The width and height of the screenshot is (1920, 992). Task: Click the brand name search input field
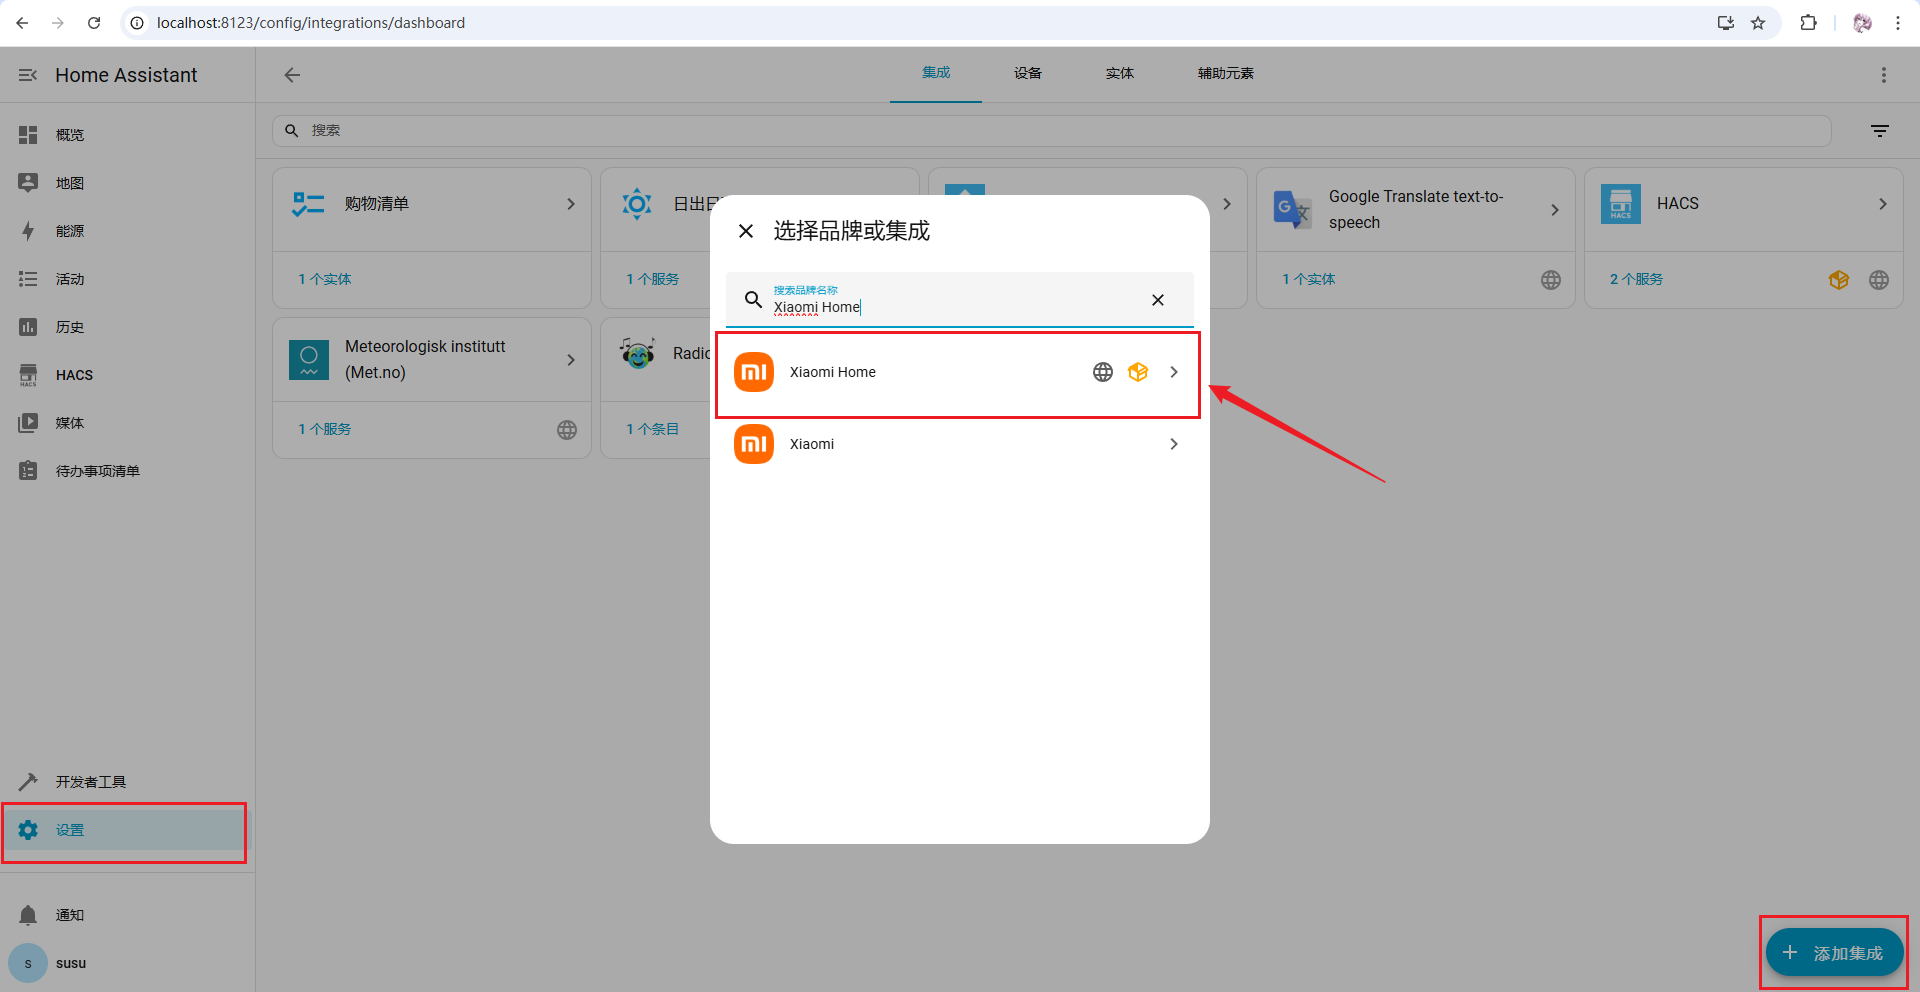click(x=950, y=306)
